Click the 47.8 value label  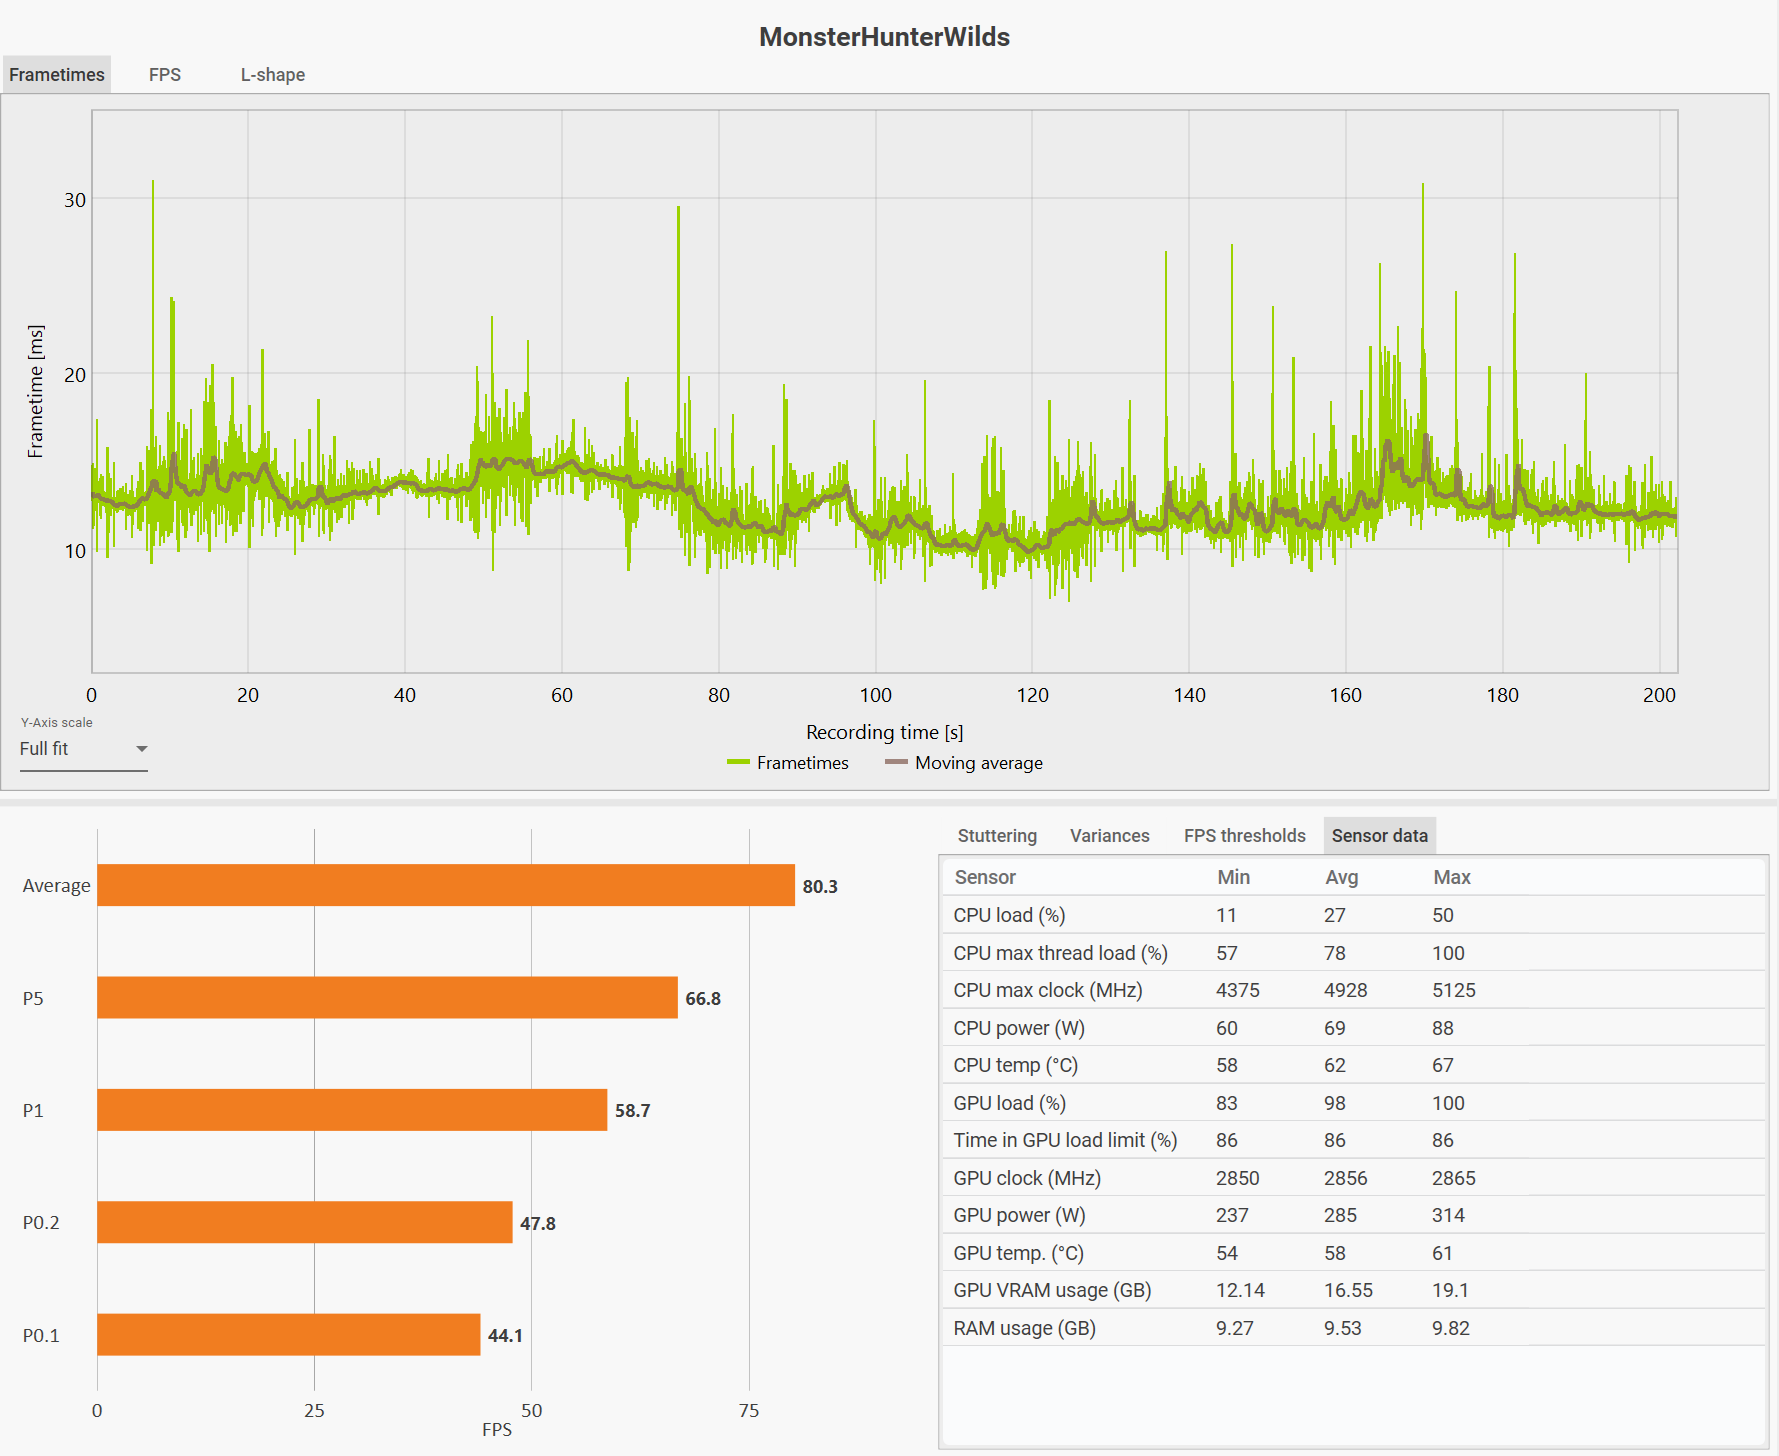538,1224
